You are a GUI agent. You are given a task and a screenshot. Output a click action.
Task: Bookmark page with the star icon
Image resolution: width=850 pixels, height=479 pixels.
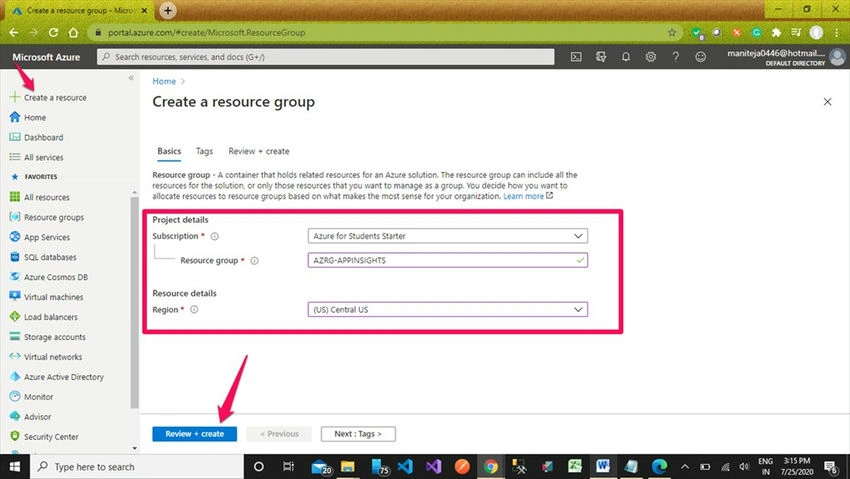[672, 33]
